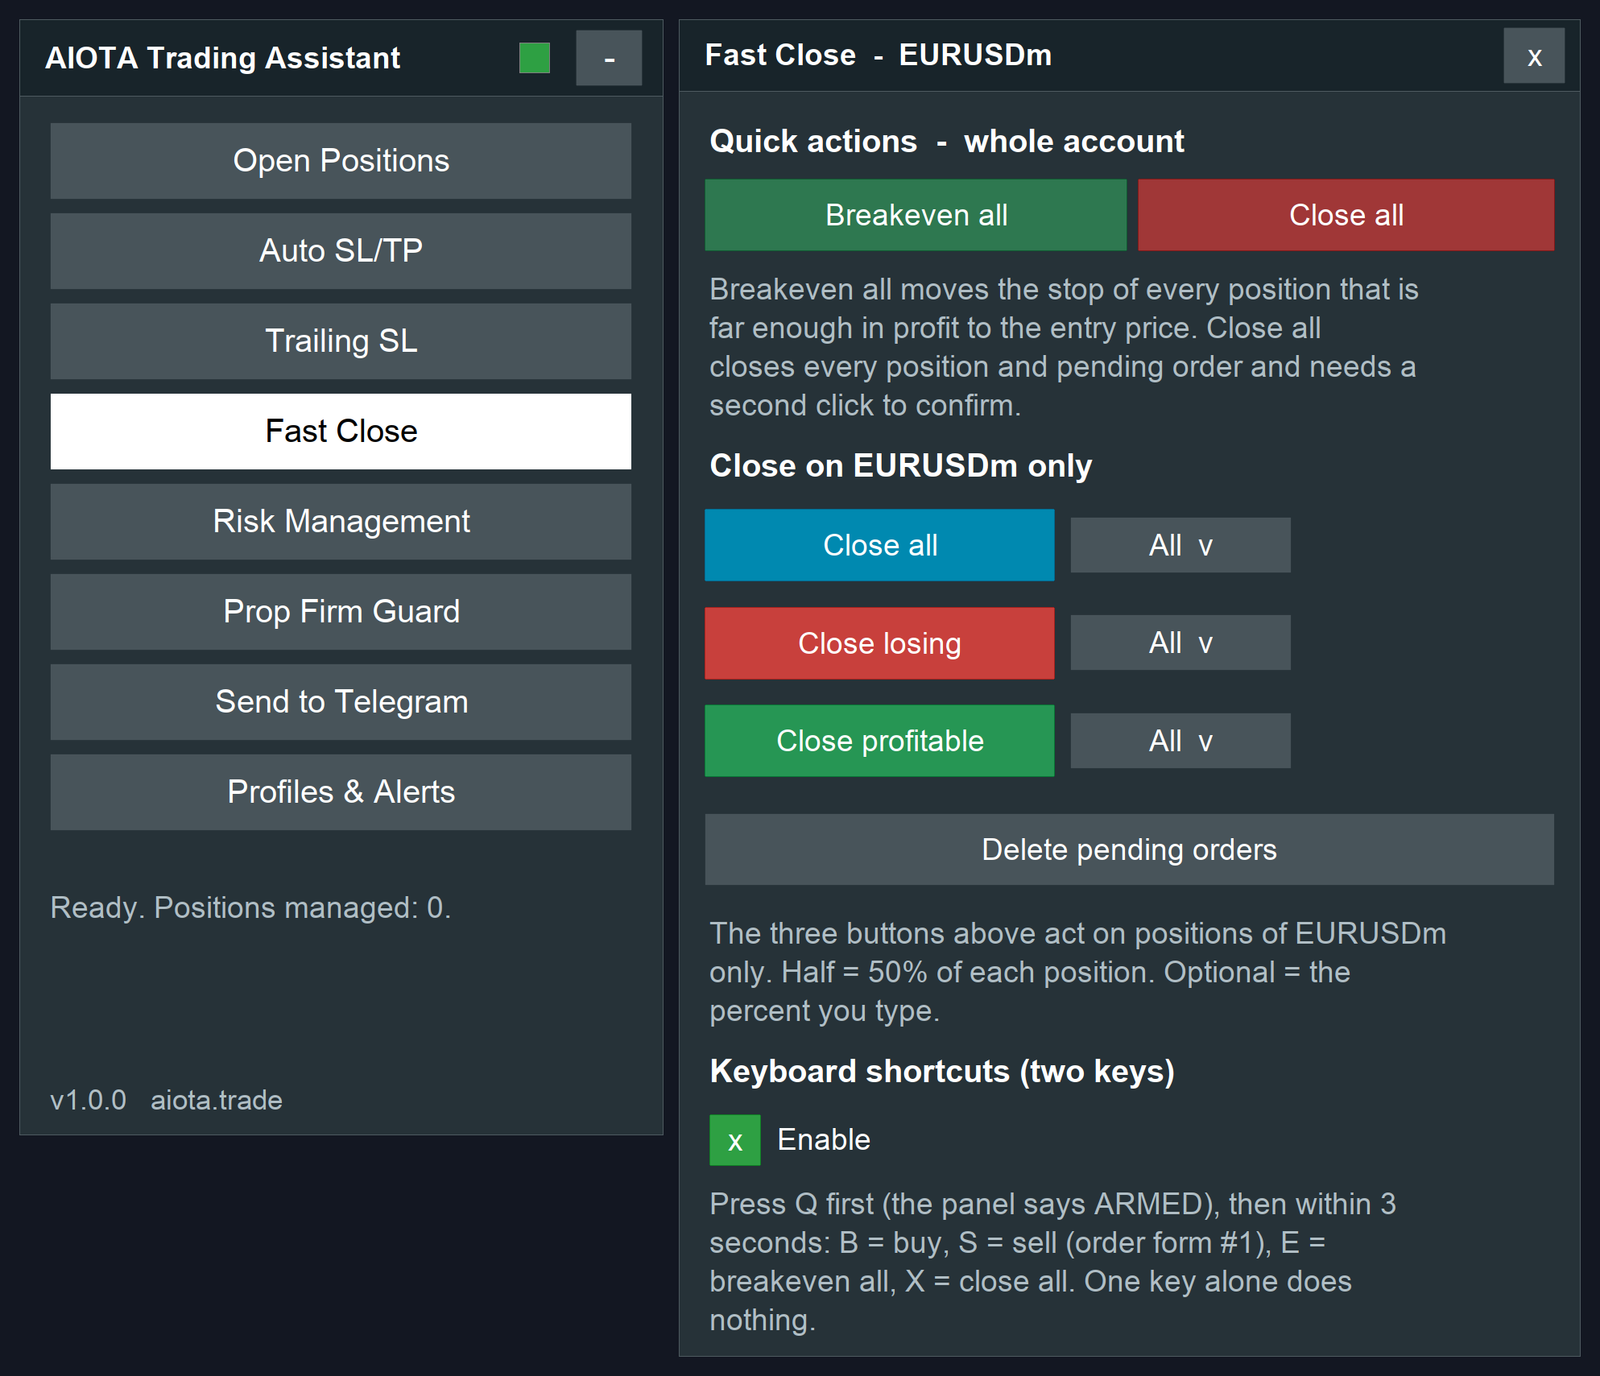This screenshot has height=1376, width=1600.
Task: Click the 'Quick actions - whole account' heading
Action: click(x=947, y=142)
